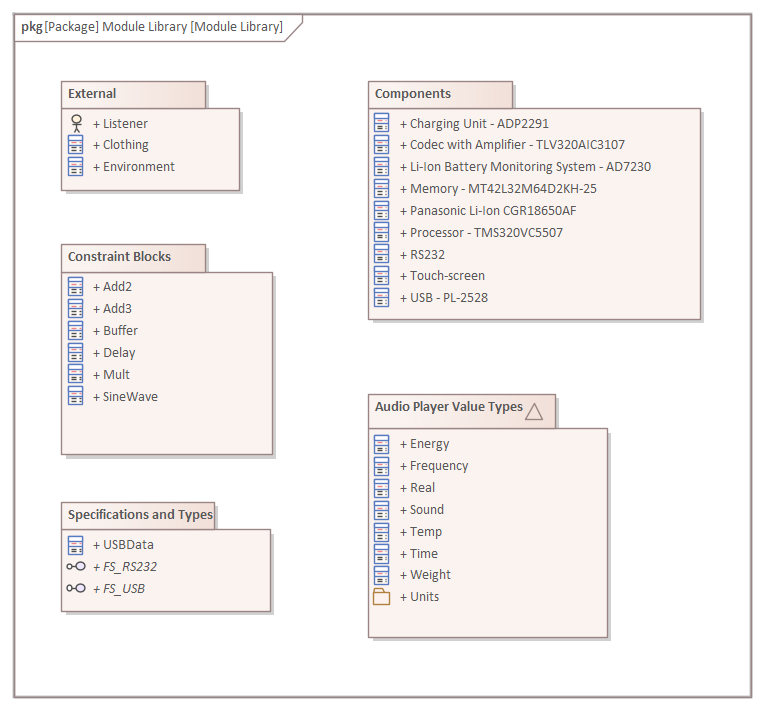The height and width of the screenshot is (714, 767).
Task: Select the Constraint Blocks package title tab
Action: 134,258
